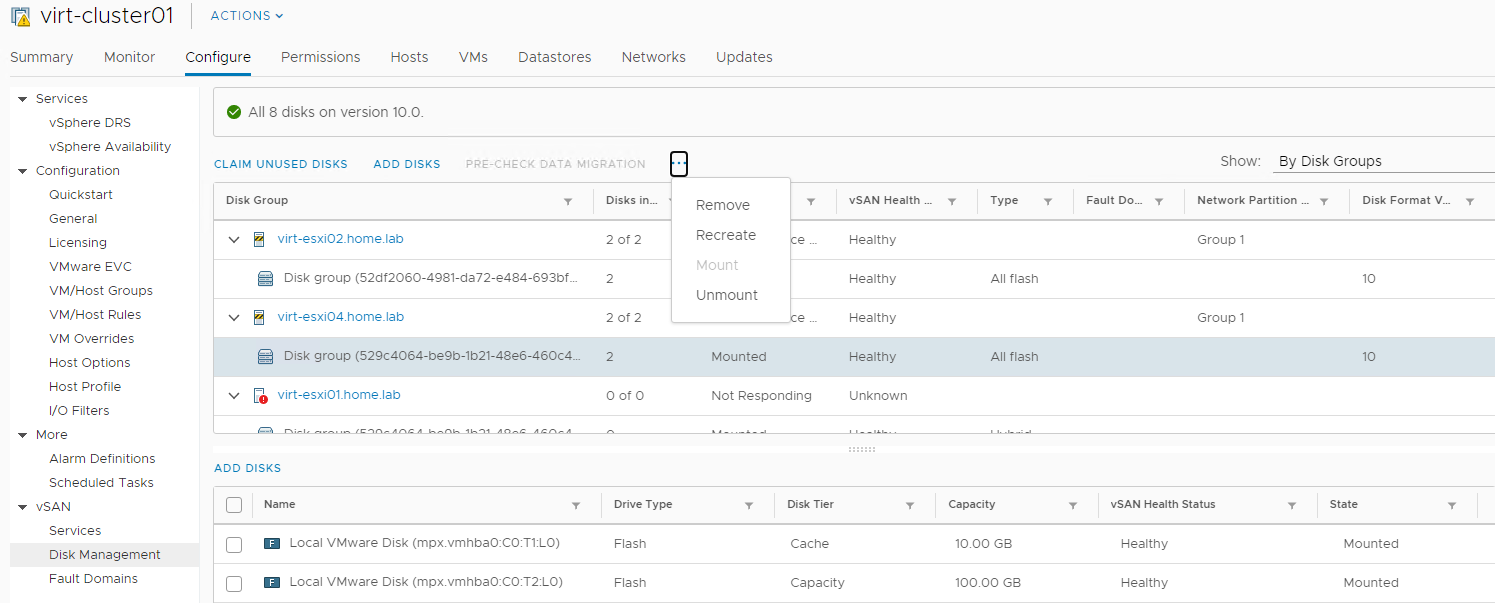Switch to the VMs tab
1495x603 pixels.
[x=473, y=57]
